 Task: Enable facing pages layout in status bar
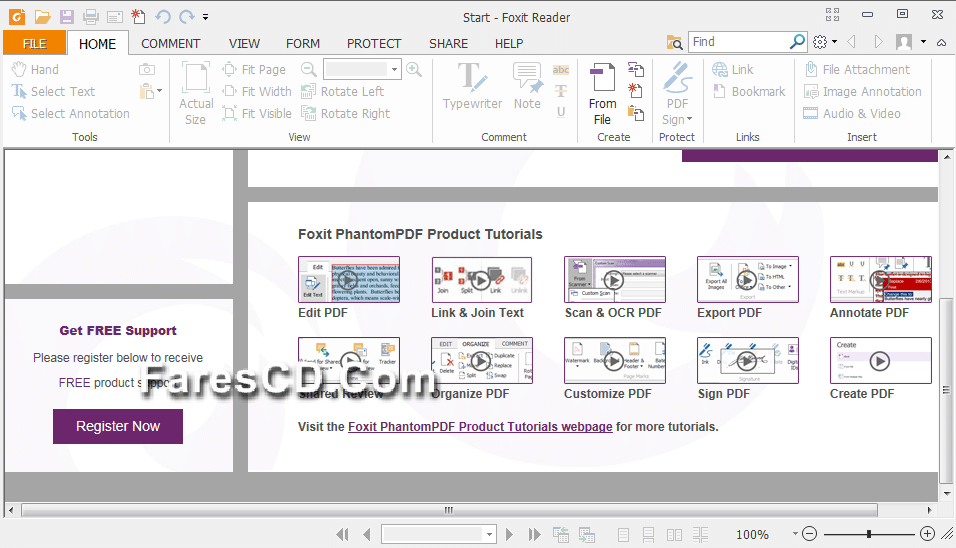click(674, 535)
